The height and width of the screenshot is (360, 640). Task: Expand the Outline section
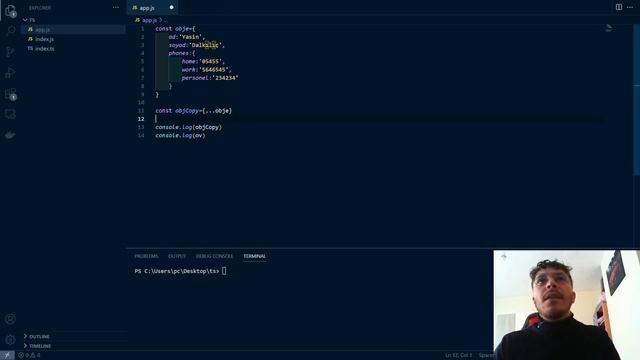tap(37, 336)
